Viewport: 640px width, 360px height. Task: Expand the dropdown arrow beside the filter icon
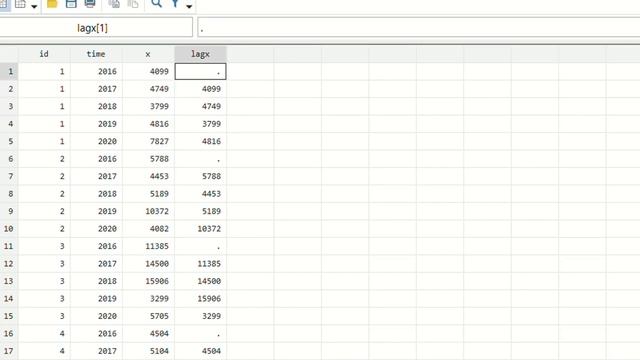[189, 6]
